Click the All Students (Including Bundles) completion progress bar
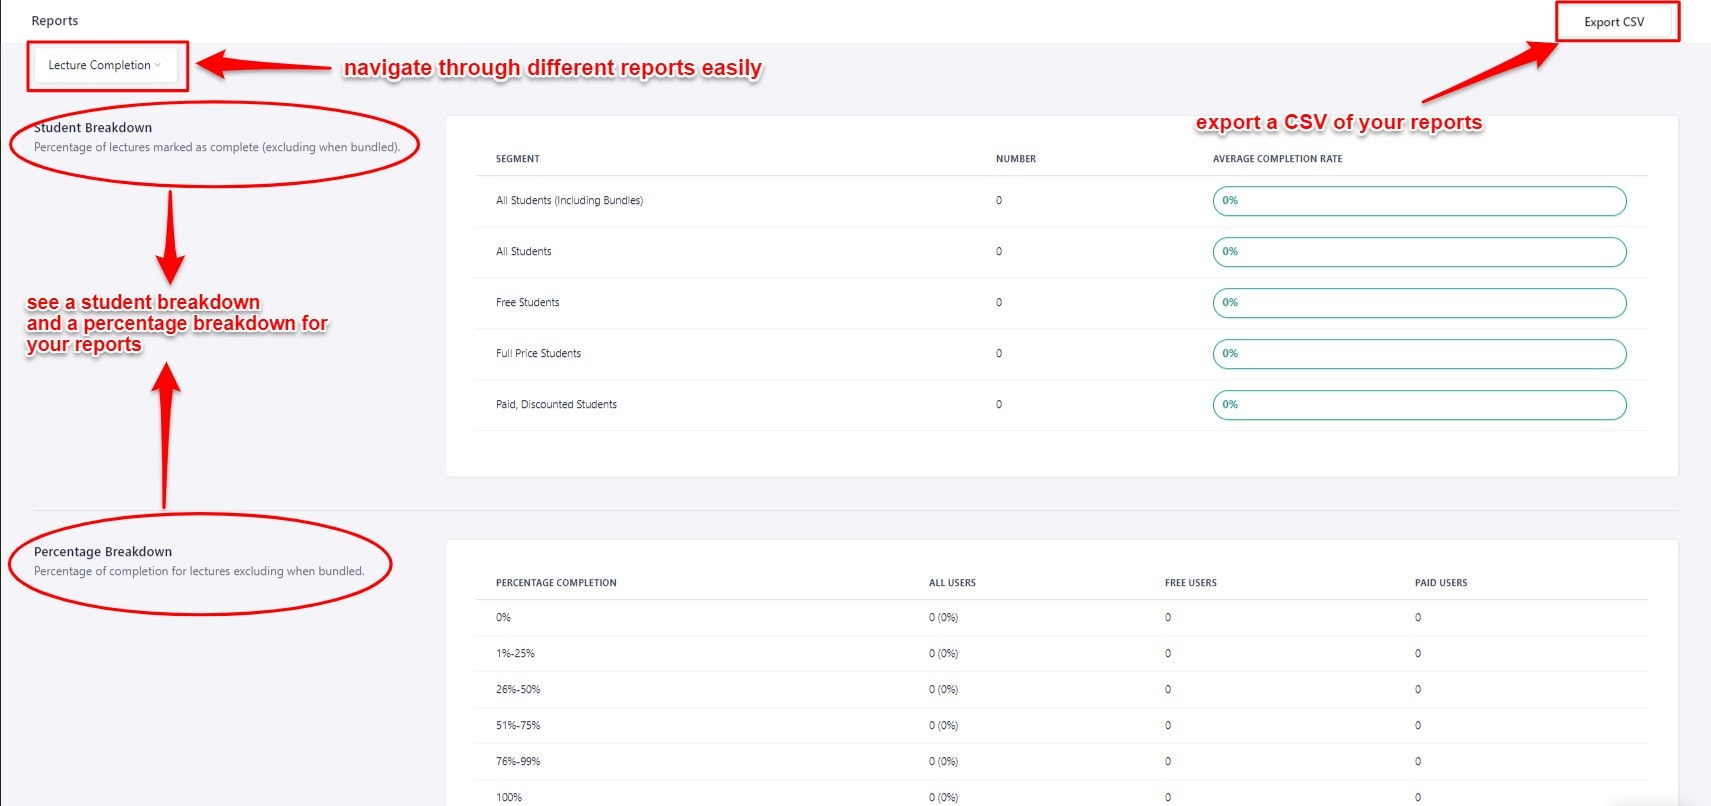 click(x=1419, y=201)
